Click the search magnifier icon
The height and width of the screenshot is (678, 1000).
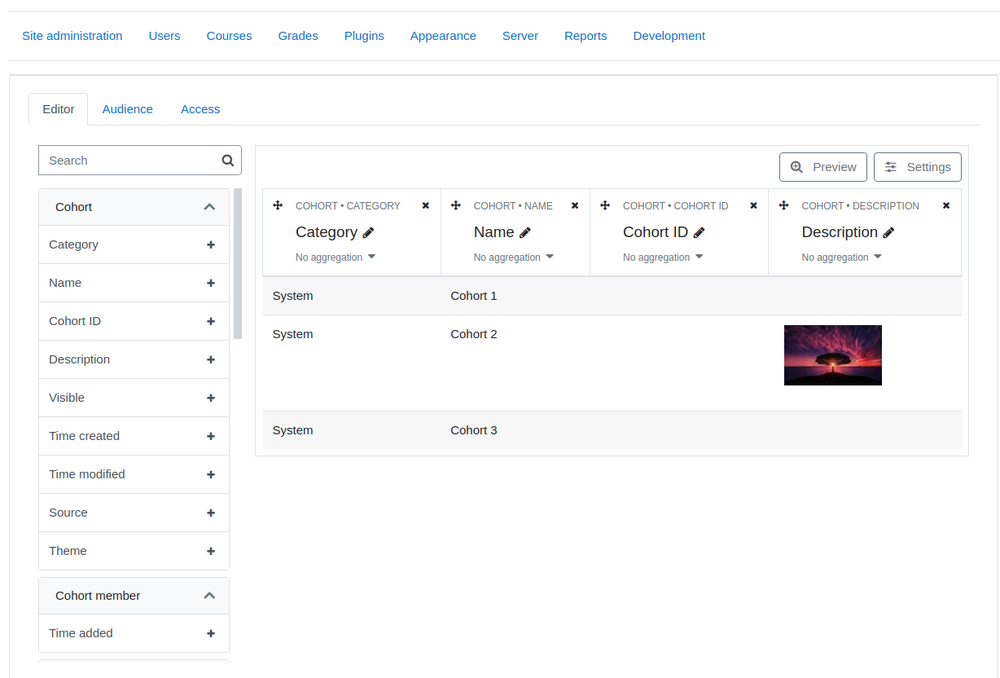(228, 161)
